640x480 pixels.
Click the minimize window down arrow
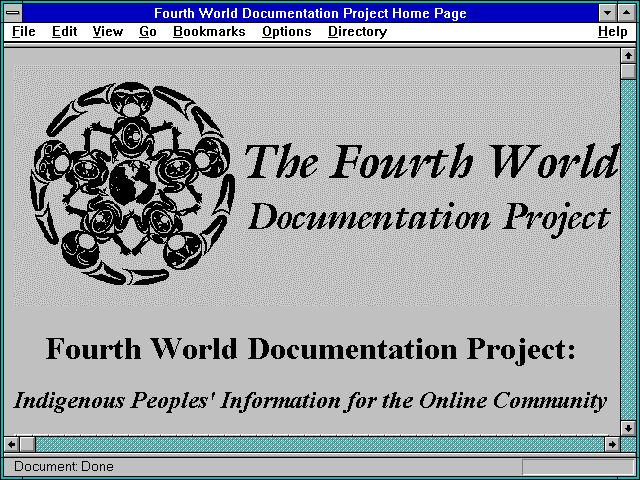pos(608,13)
